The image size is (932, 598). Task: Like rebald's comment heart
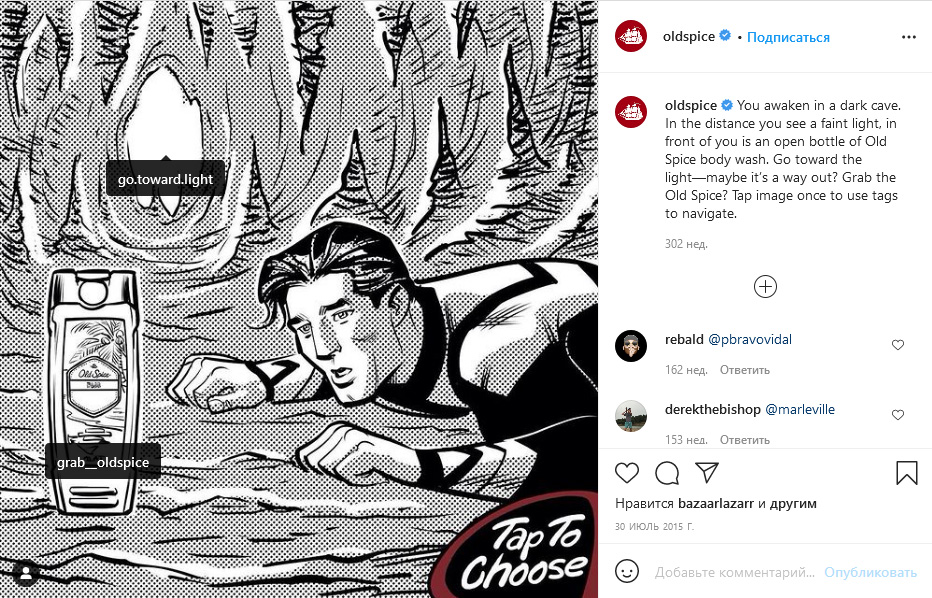(x=898, y=345)
